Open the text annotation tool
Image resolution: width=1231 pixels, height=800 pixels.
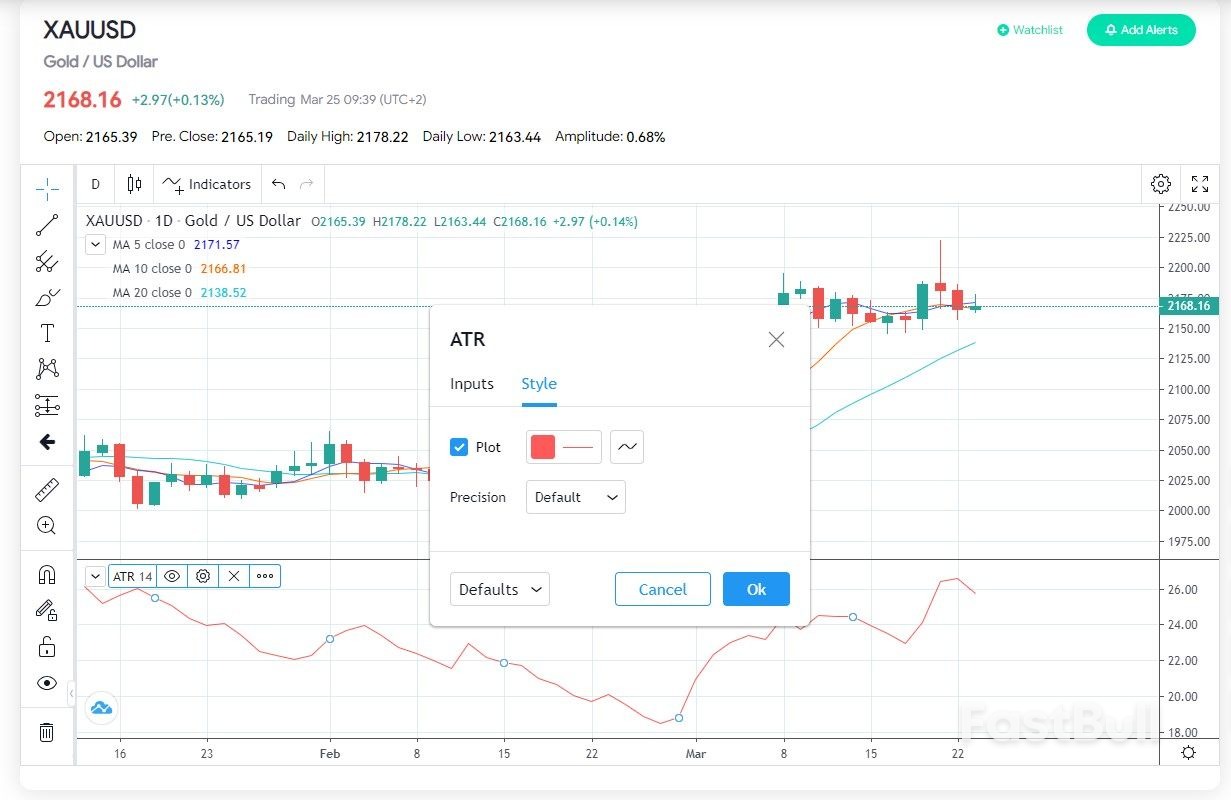(46, 333)
